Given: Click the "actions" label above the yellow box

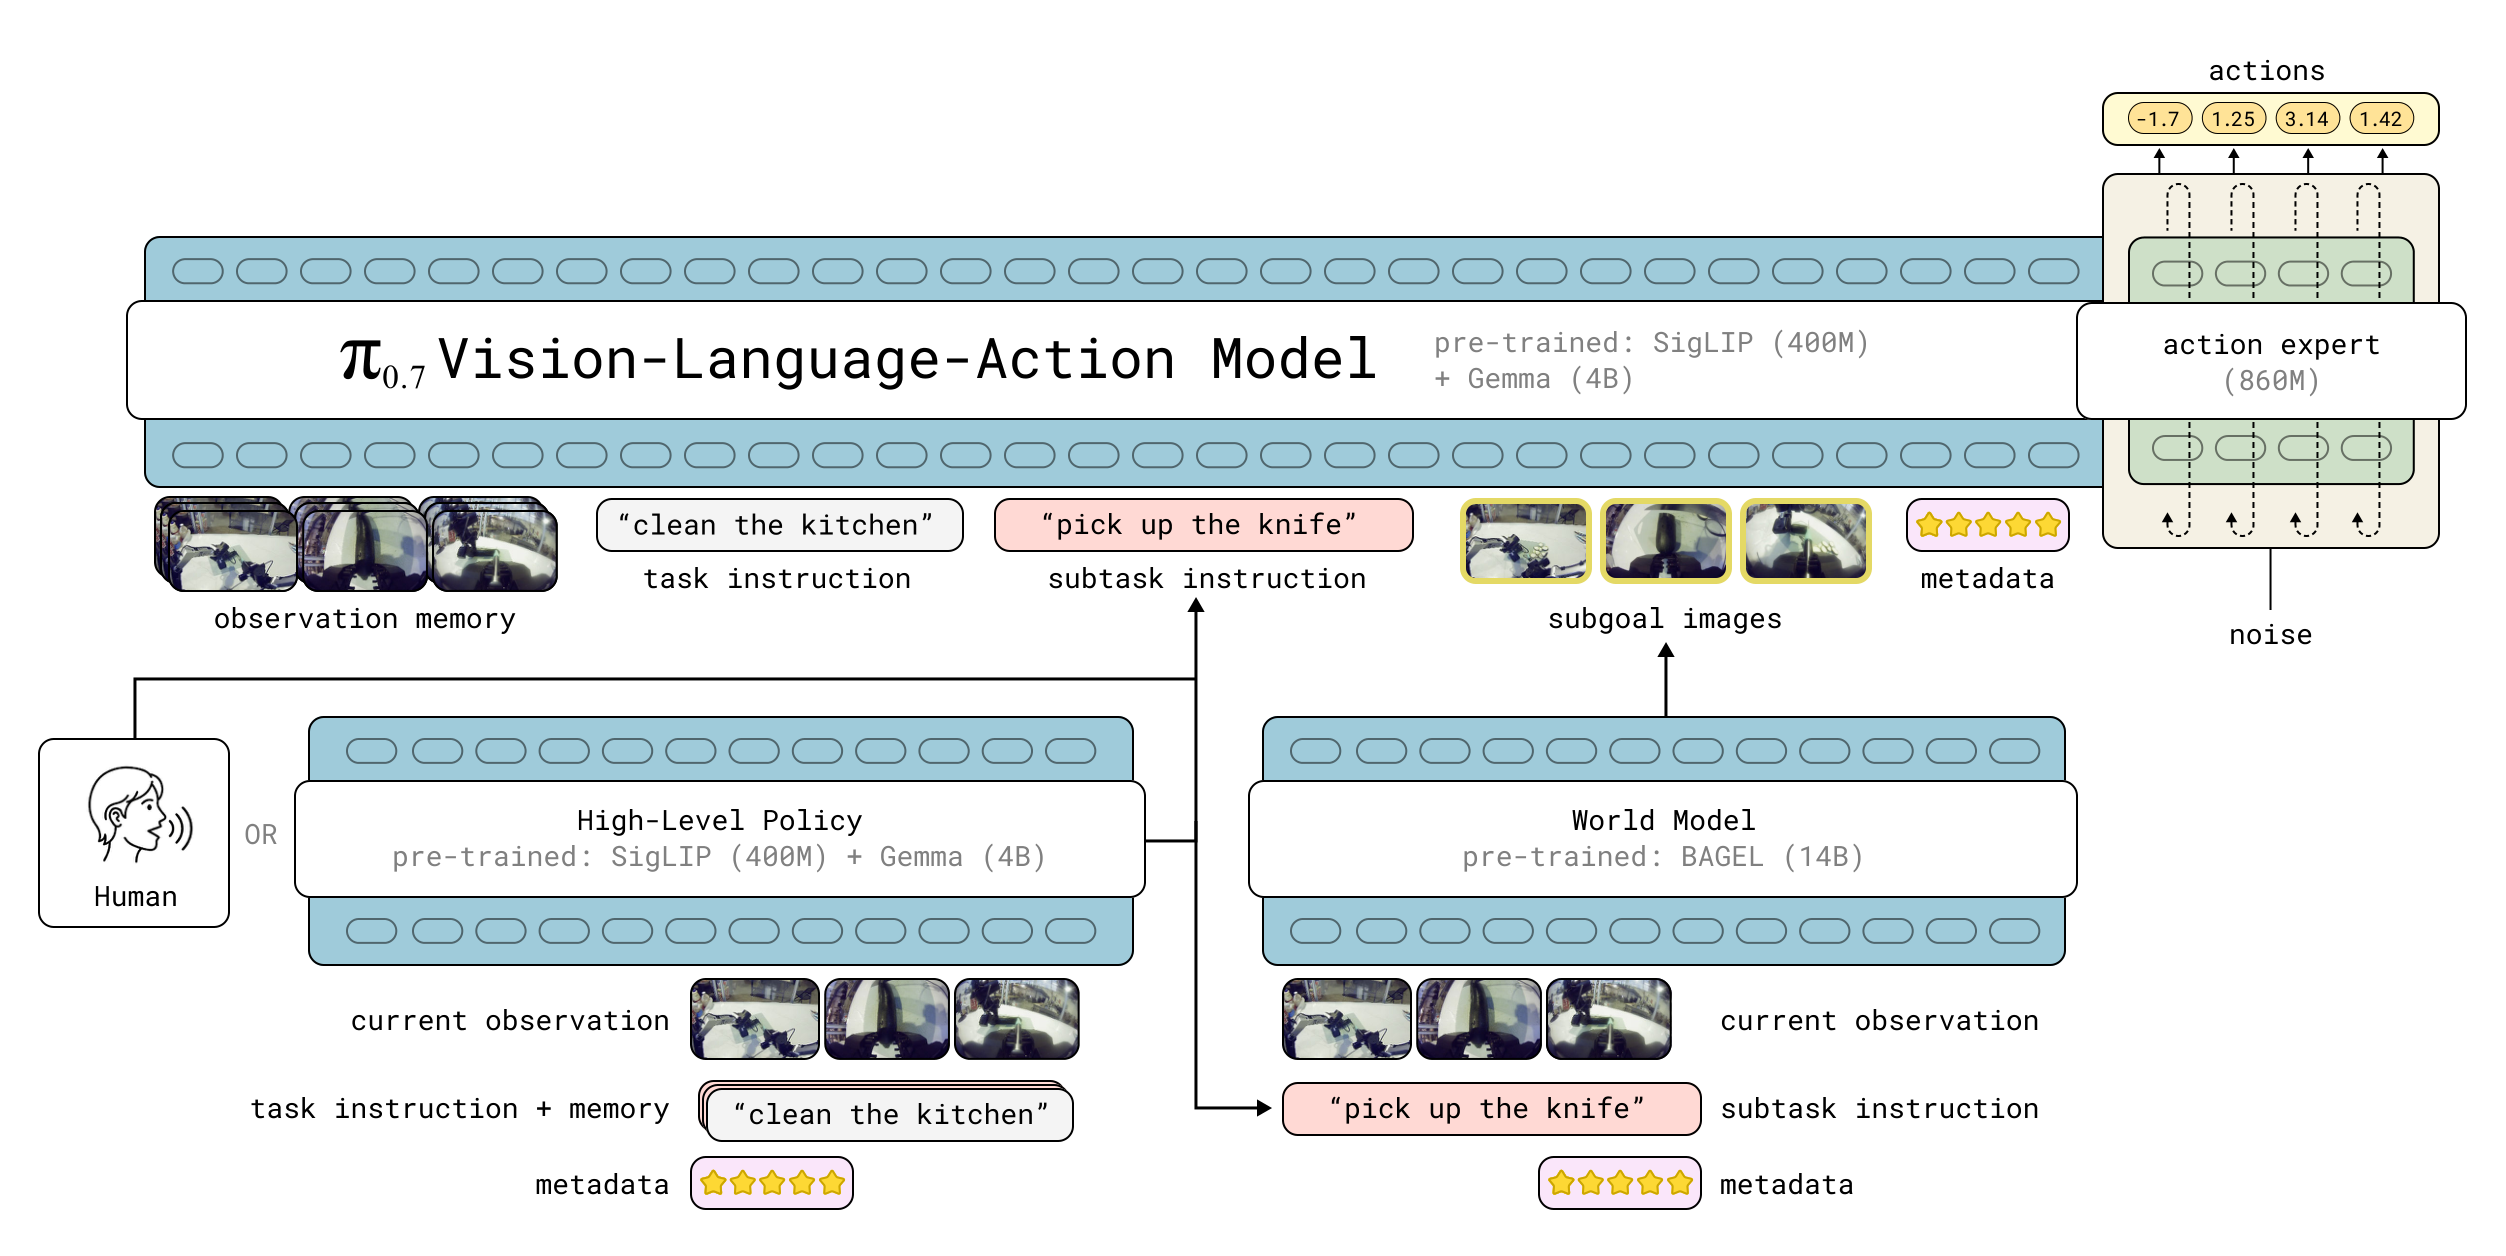Looking at the screenshot, I should click(2266, 71).
